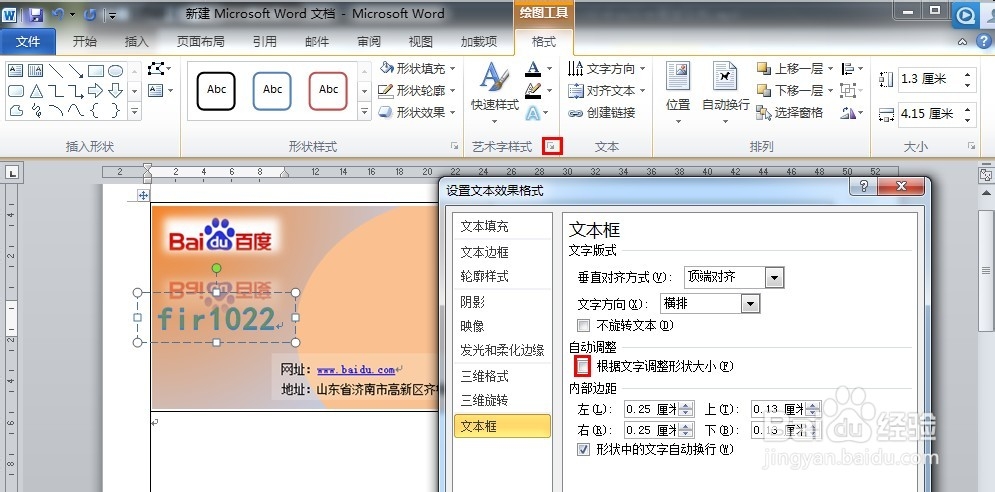
Task: Open the Position (位置) menu
Action: 678,93
